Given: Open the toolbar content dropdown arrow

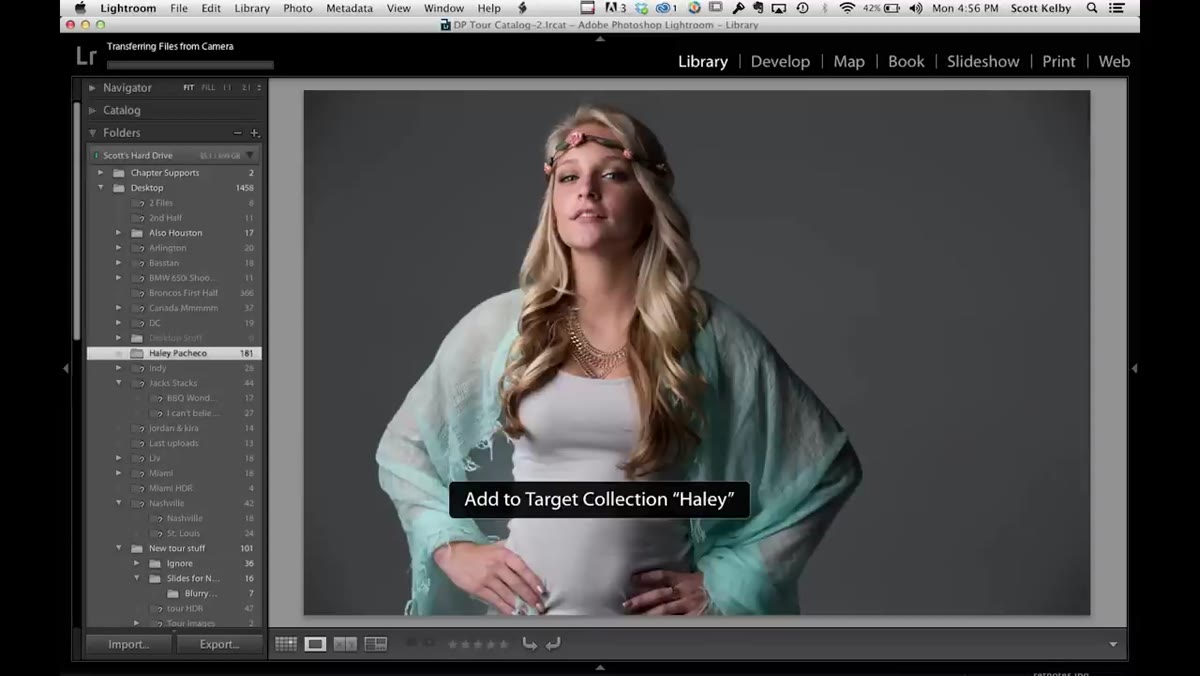Looking at the screenshot, I should [1113, 645].
